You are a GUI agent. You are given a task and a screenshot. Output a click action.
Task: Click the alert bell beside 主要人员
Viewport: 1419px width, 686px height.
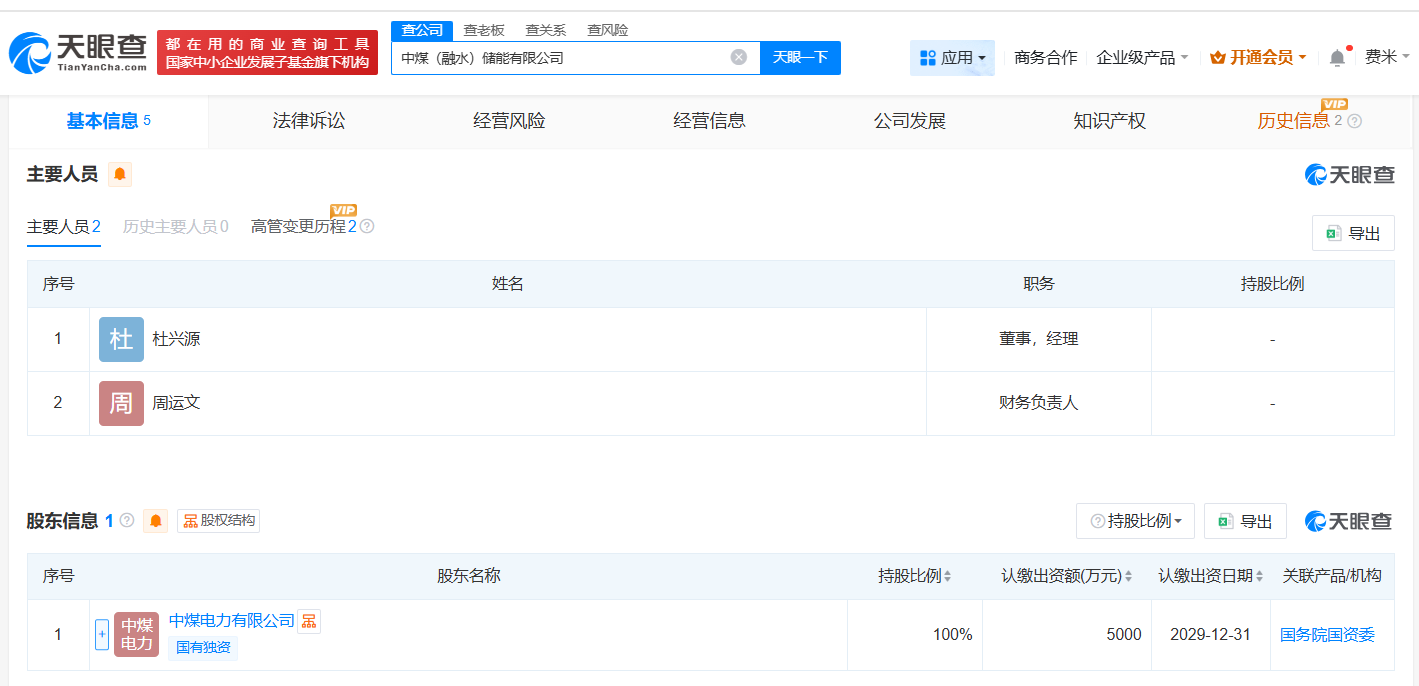click(x=120, y=173)
